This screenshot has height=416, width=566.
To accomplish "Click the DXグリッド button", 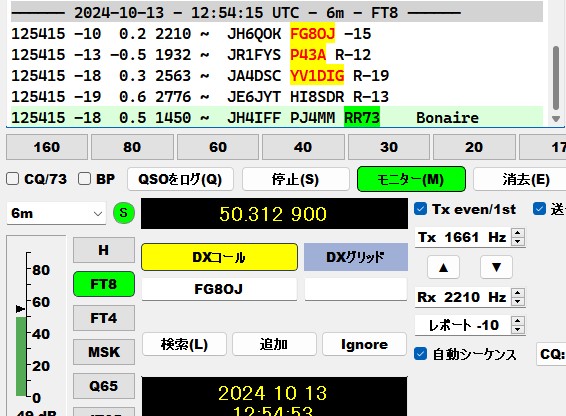I will 356,257.
